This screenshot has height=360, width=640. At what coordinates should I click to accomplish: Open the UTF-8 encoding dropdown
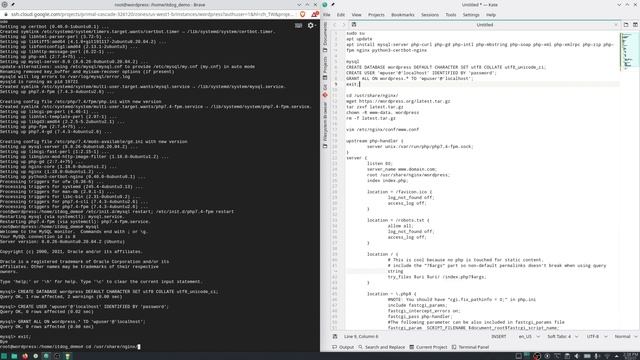click(x=596, y=336)
